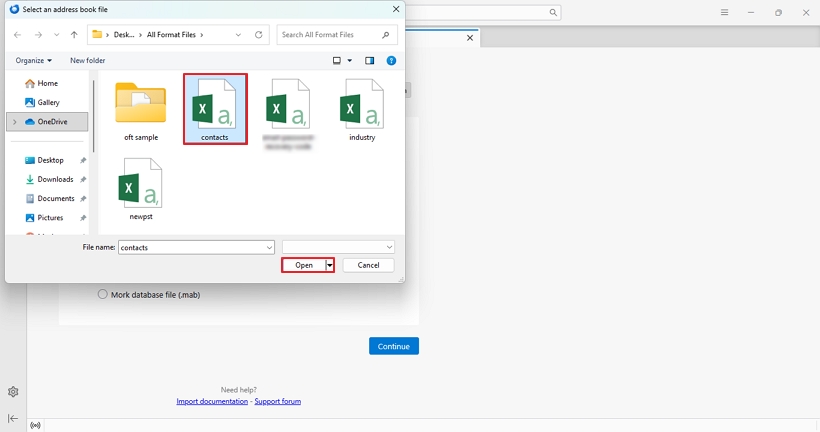Go forward in folder navigation
The width and height of the screenshot is (820, 432).
coord(38,35)
